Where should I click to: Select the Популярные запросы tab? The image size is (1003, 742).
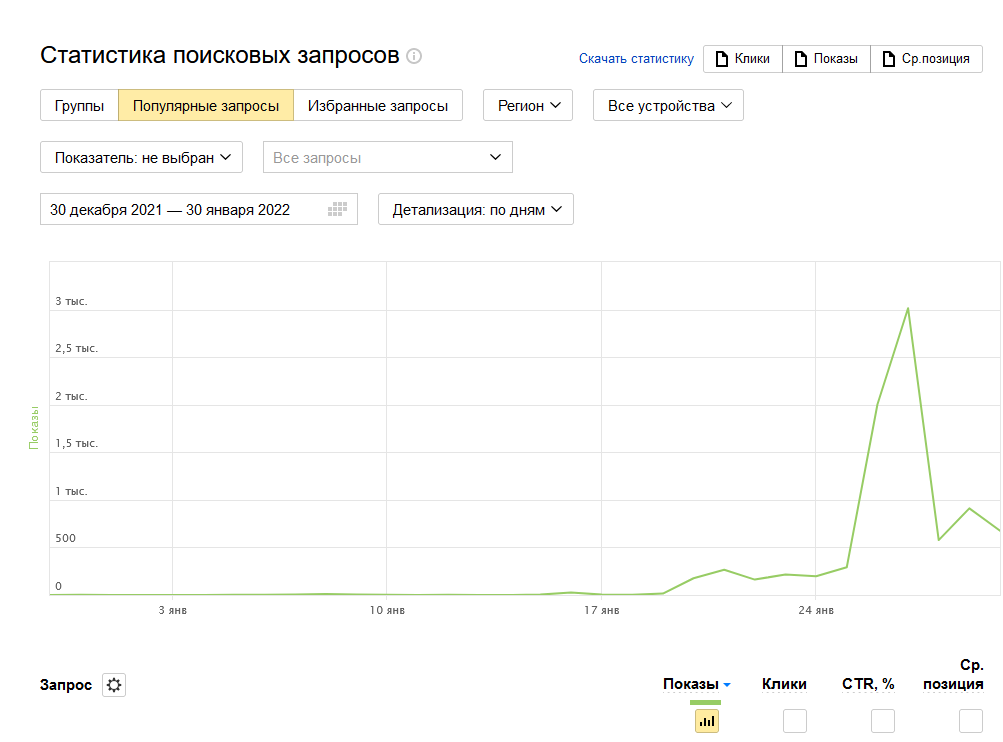(206, 106)
